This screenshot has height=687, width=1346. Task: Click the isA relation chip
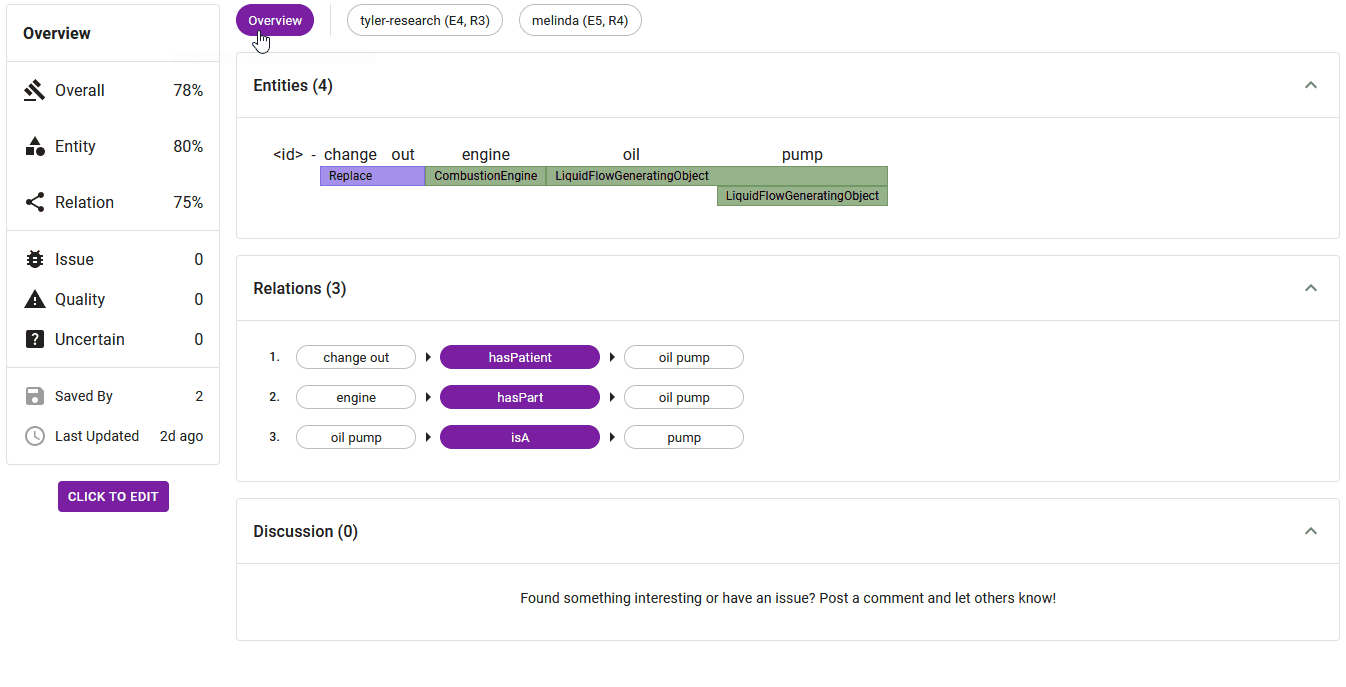[x=520, y=438]
